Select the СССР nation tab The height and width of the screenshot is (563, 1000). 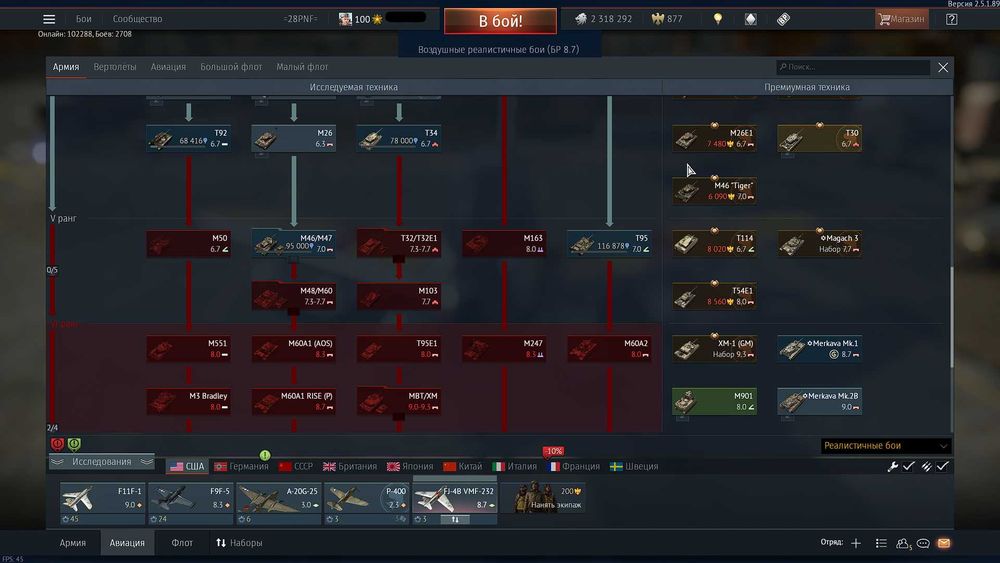(x=296, y=467)
